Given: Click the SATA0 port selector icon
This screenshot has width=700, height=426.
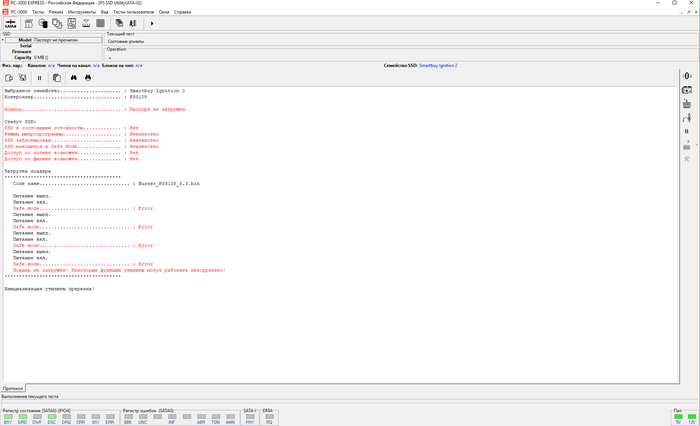Looking at the screenshot, I should 10,23.
